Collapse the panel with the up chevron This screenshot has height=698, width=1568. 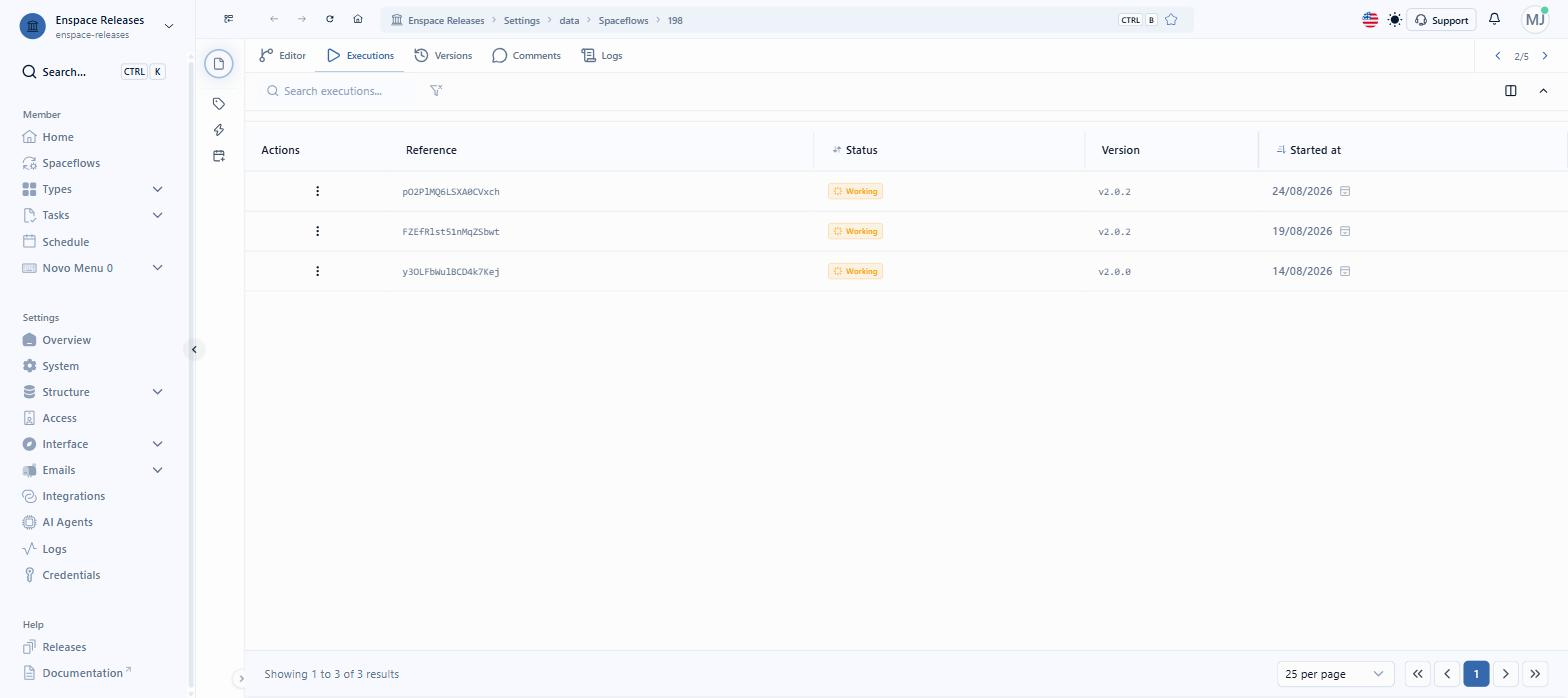click(1543, 91)
